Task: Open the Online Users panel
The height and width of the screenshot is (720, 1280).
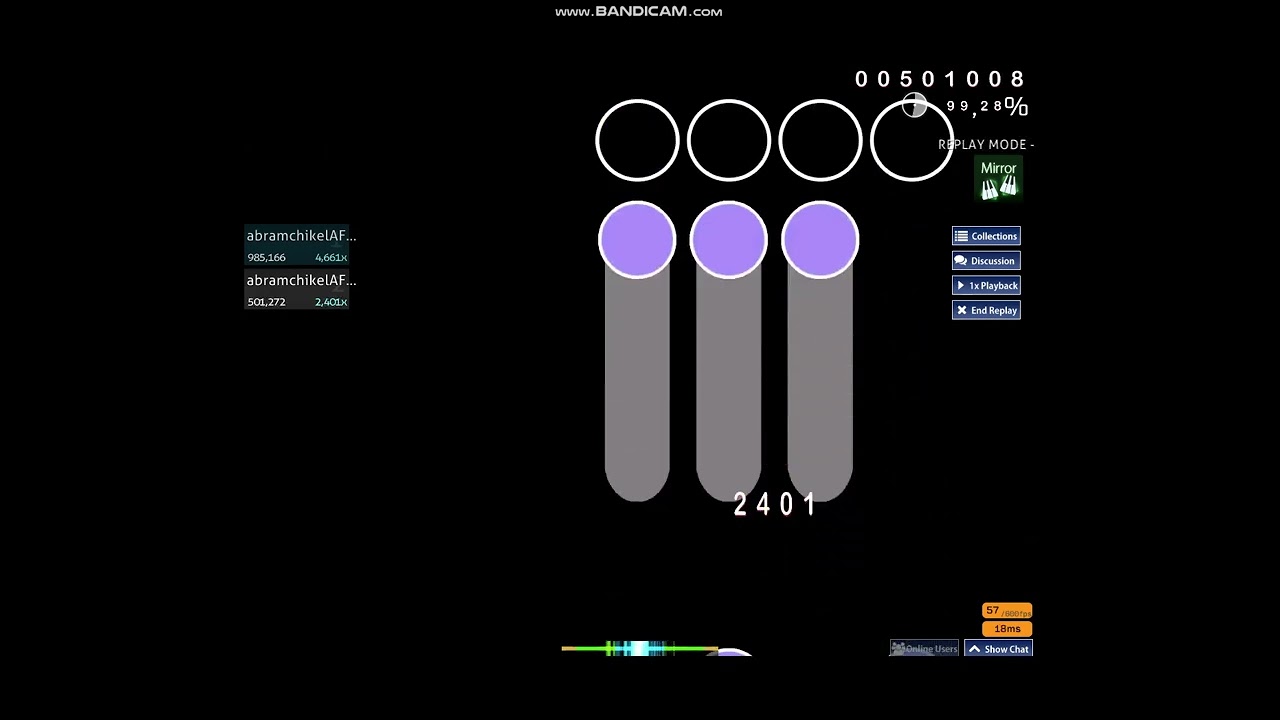Action: pos(924,649)
